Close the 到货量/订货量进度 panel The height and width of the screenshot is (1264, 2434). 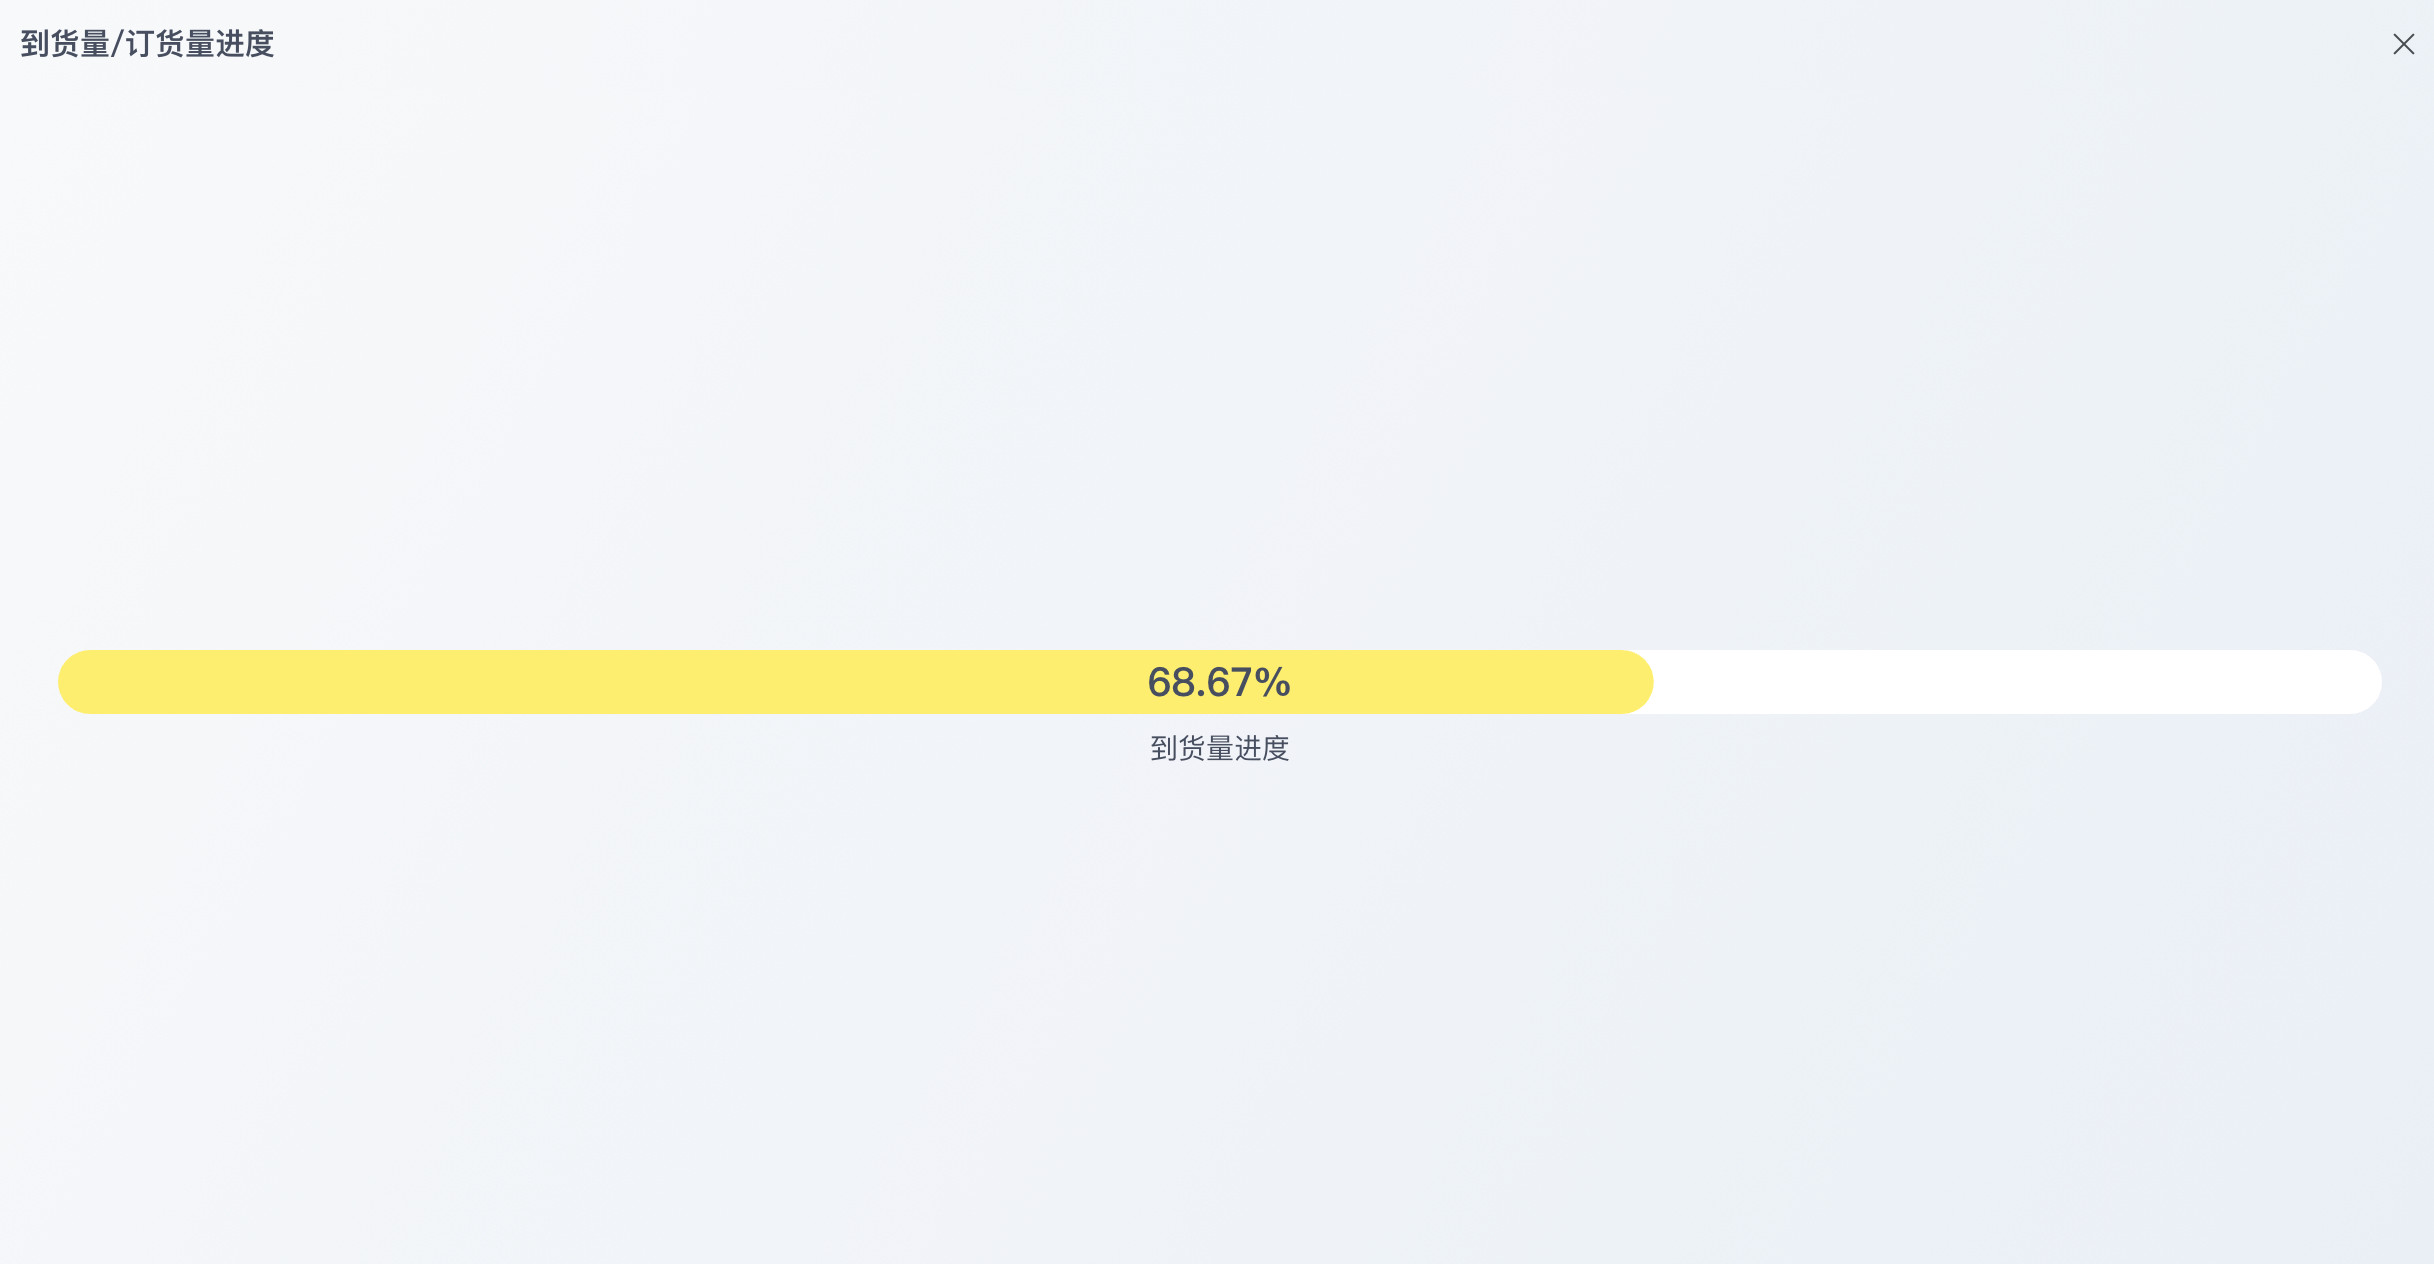[2403, 44]
